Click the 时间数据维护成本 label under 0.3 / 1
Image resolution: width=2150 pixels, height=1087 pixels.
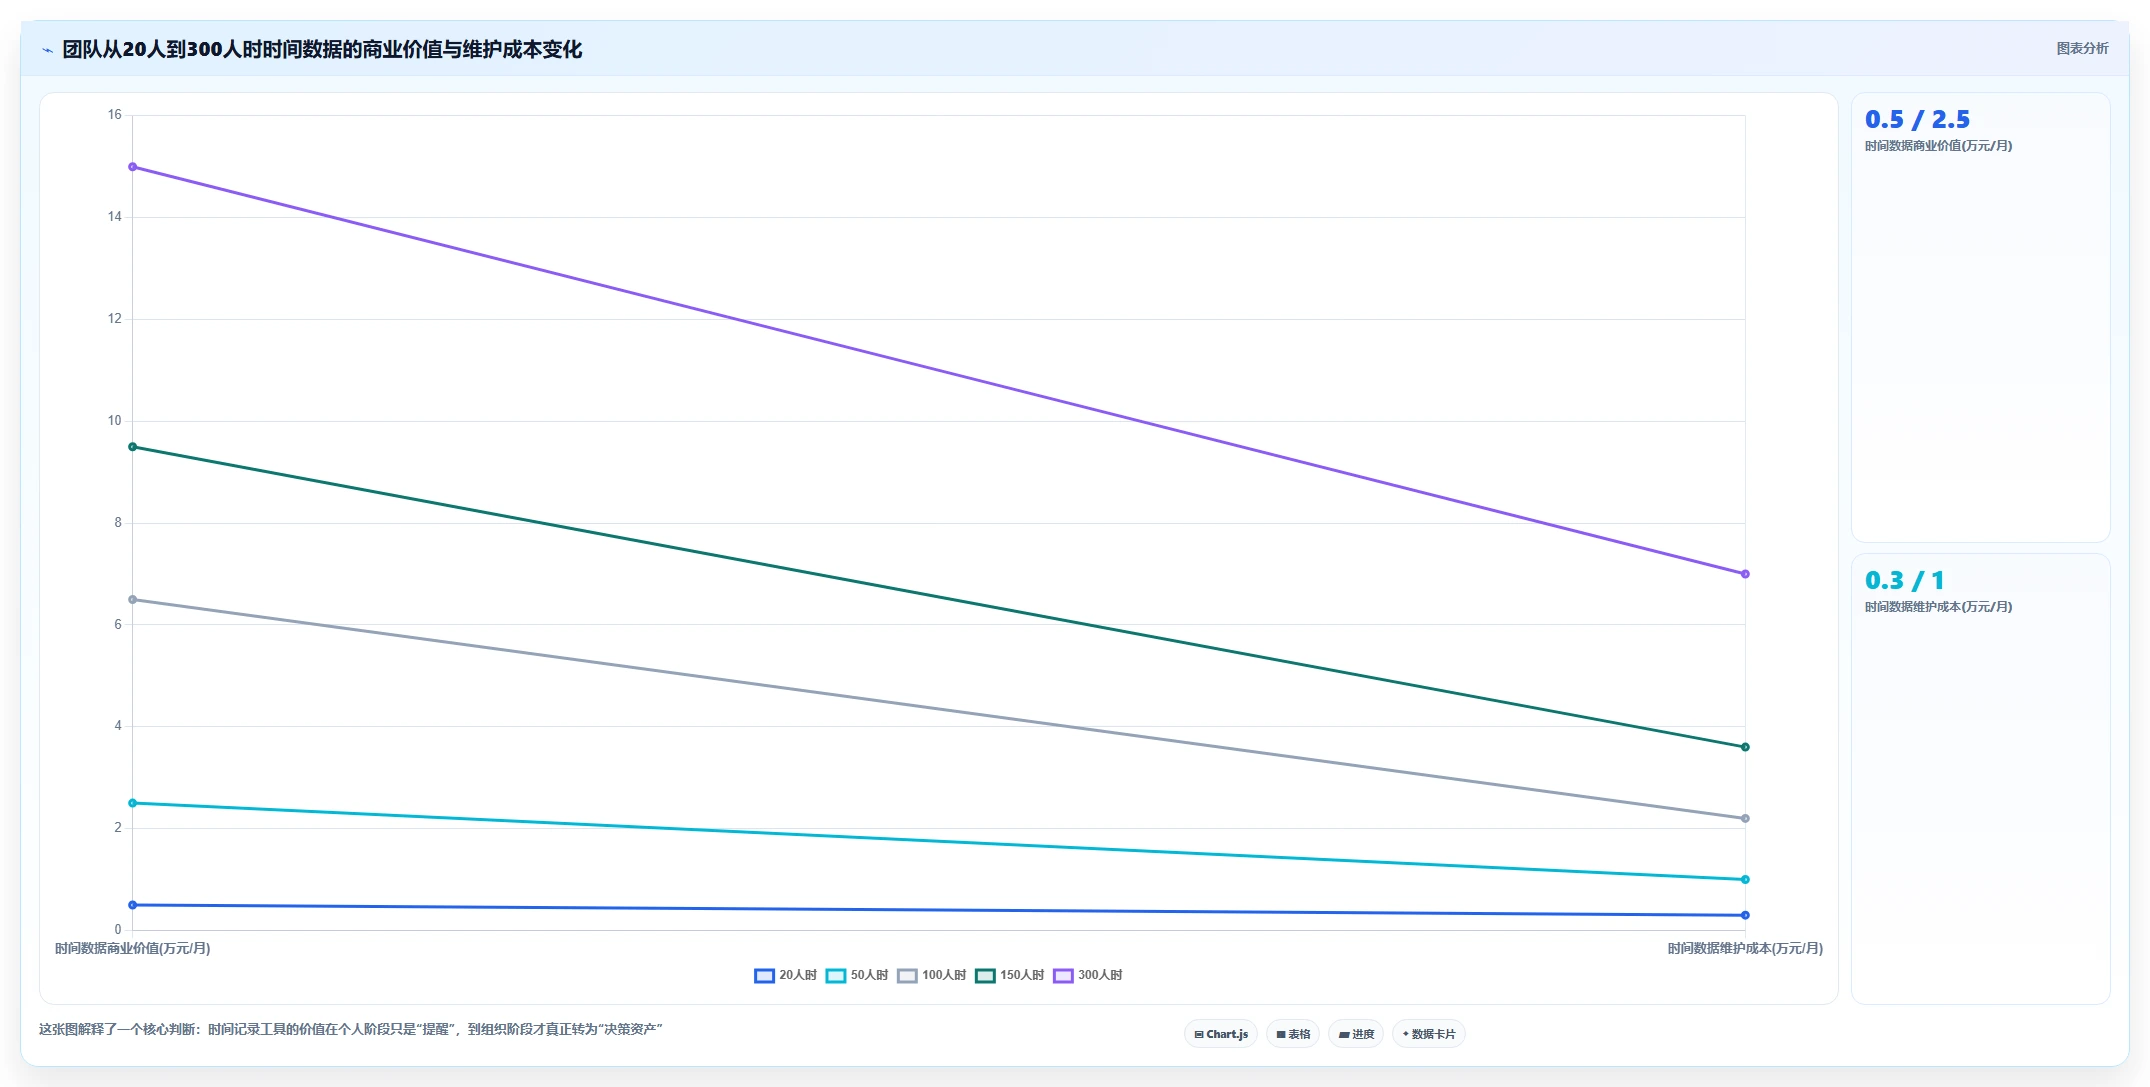(x=1938, y=607)
